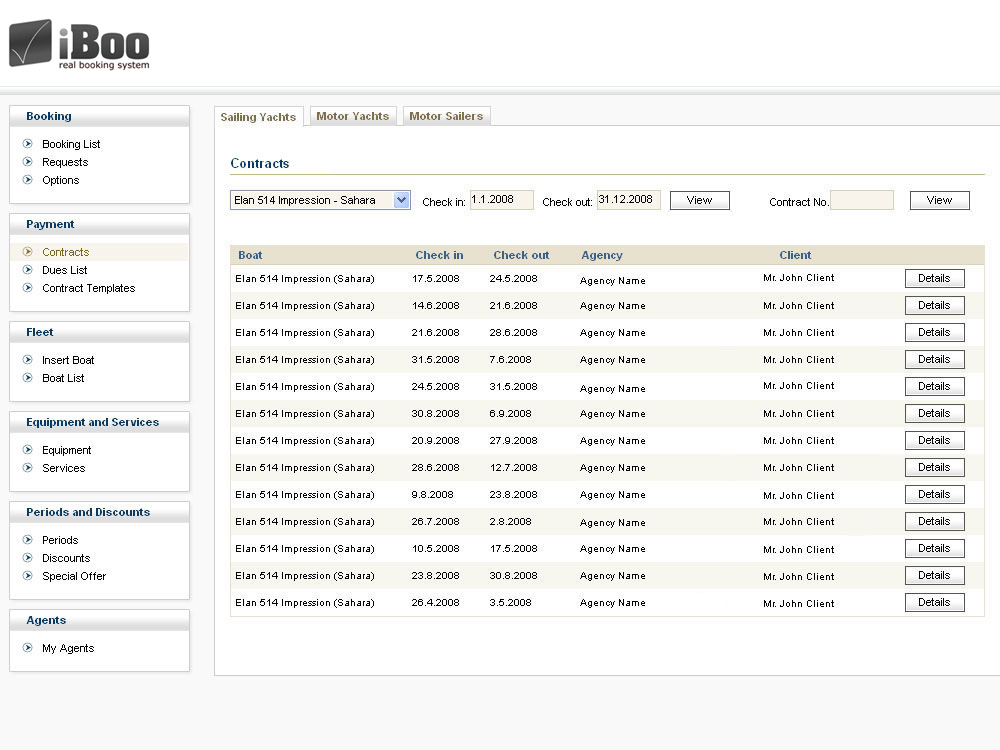Focus the Check in date field
Image resolution: width=1000 pixels, height=750 pixels.
501,200
